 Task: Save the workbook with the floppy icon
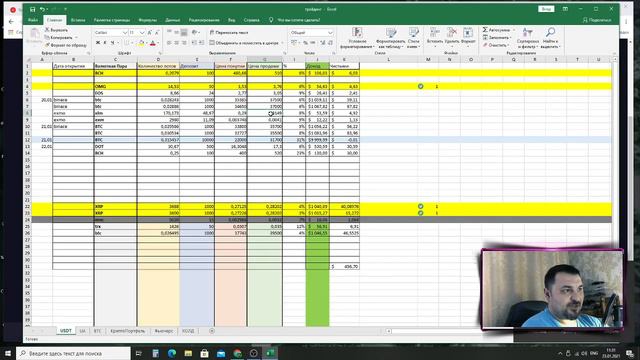coord(33,9)
